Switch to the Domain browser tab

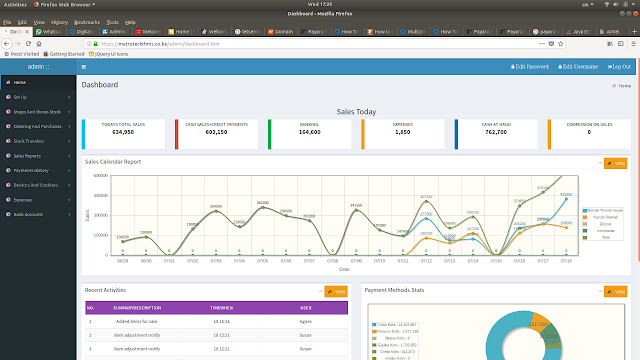tap(281, 31)
